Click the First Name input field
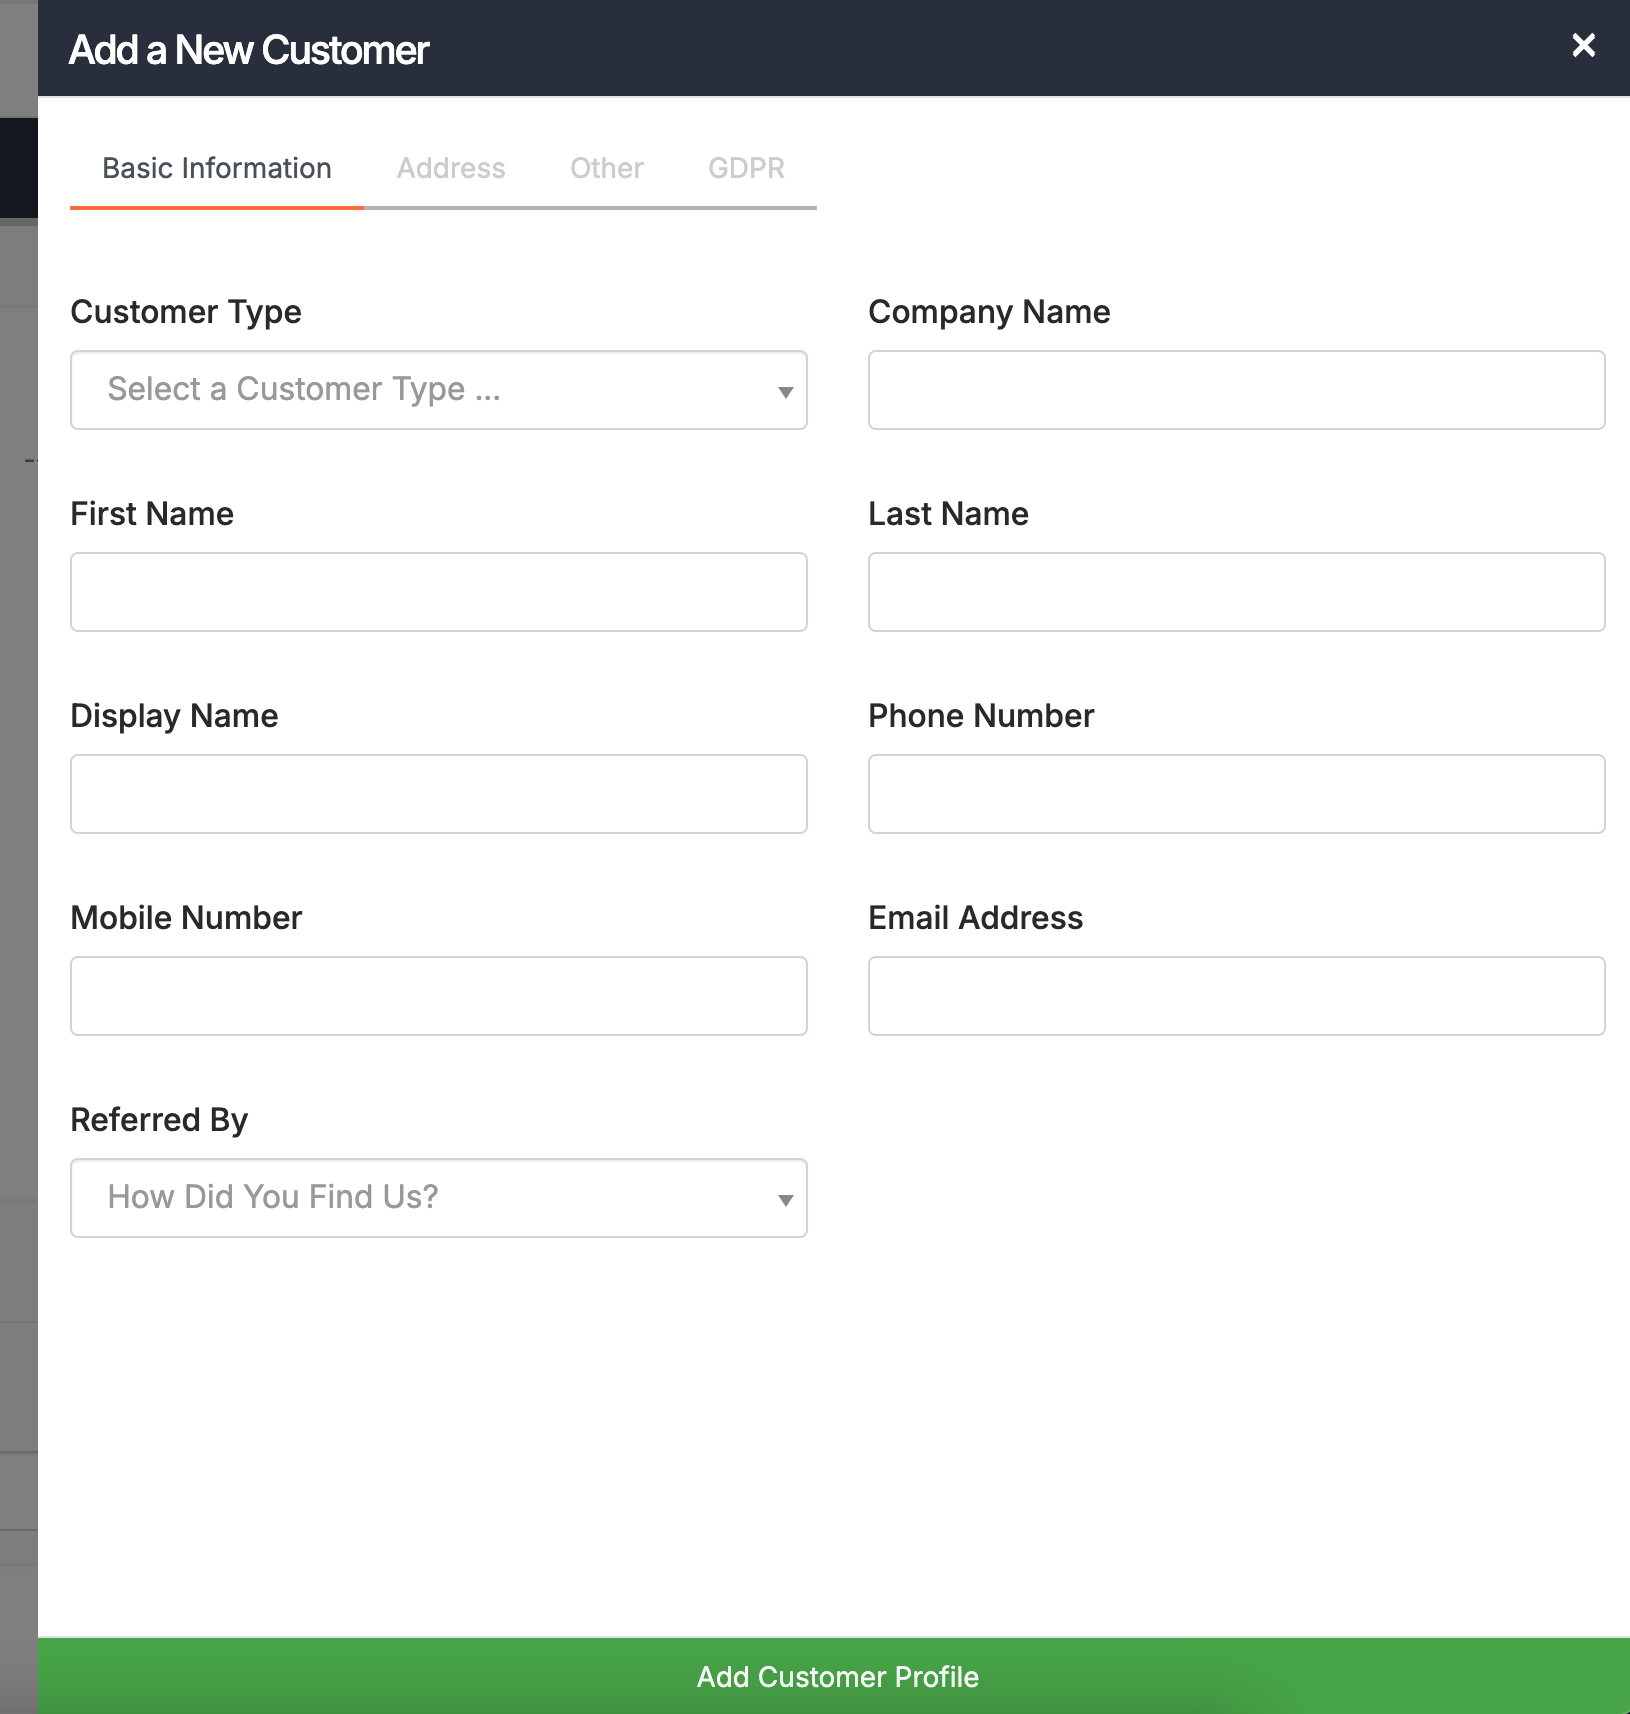The image size is (1630, 1714). [439, 591]
